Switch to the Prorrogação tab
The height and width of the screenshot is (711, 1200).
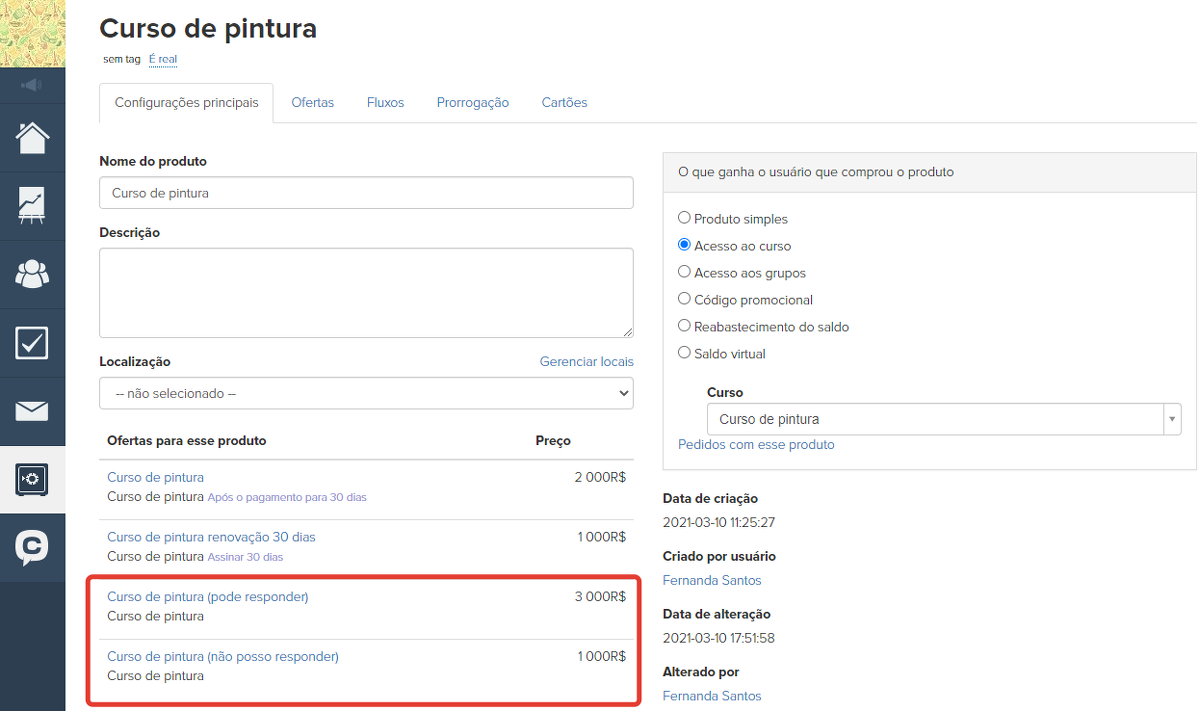(x=473, y=103)
